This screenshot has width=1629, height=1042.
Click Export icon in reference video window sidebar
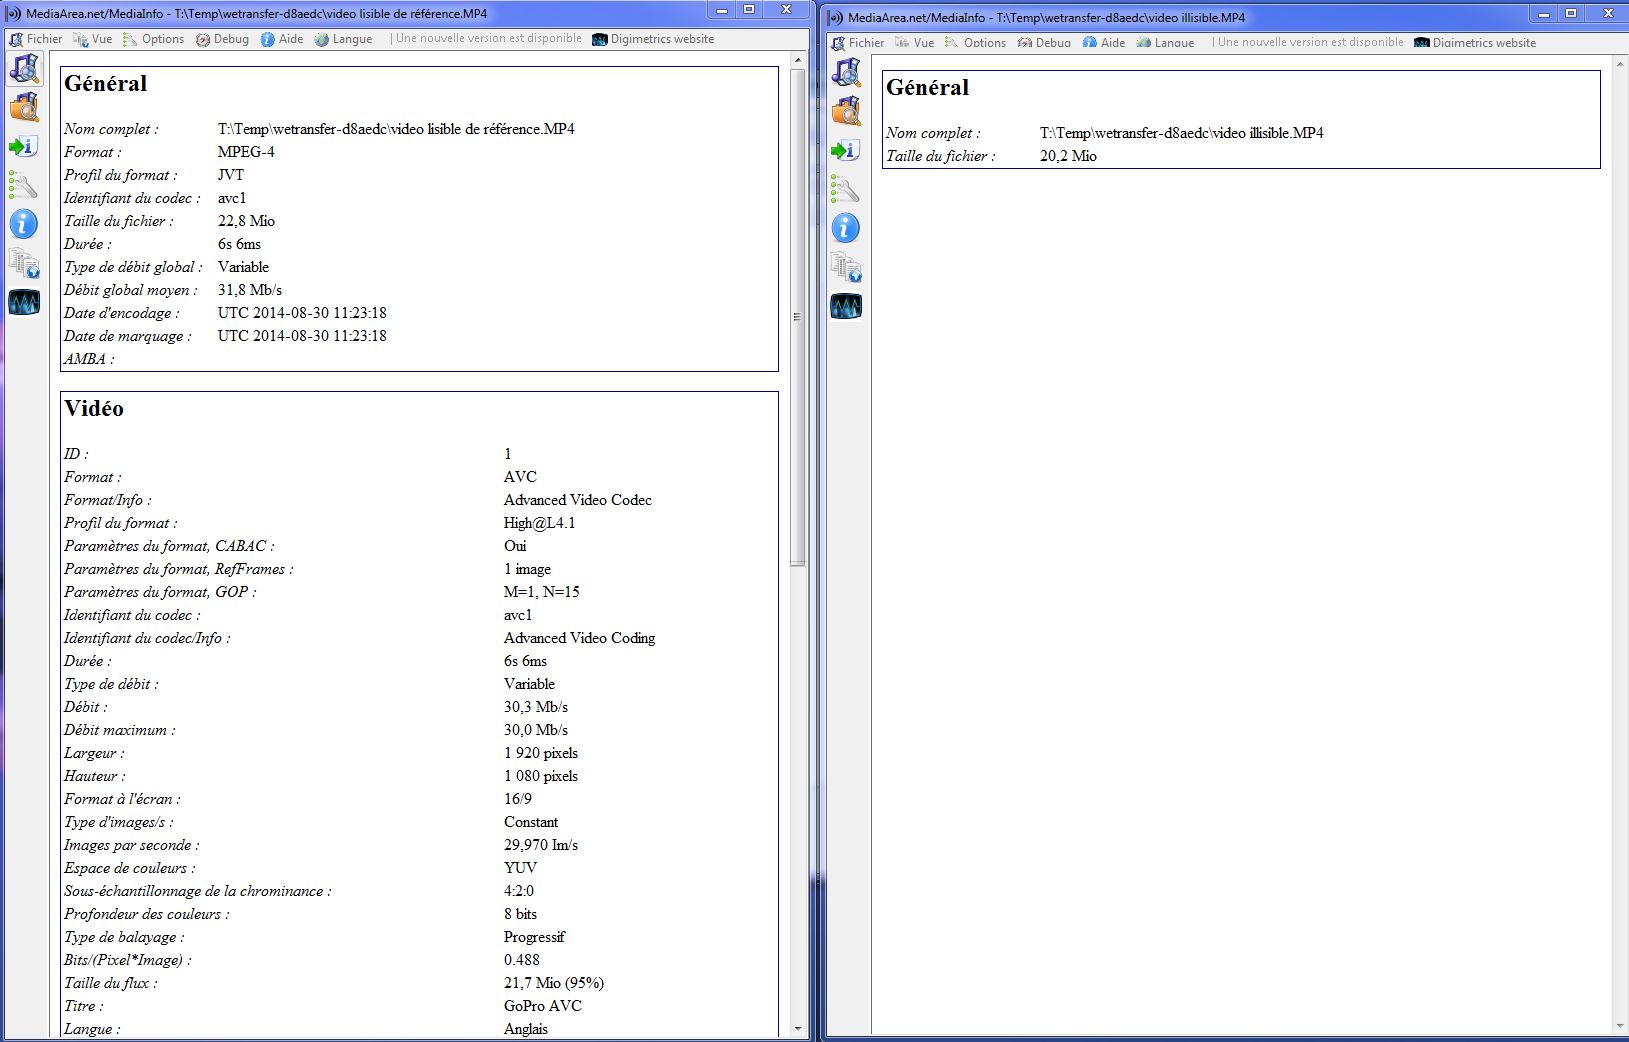(24, 146)
